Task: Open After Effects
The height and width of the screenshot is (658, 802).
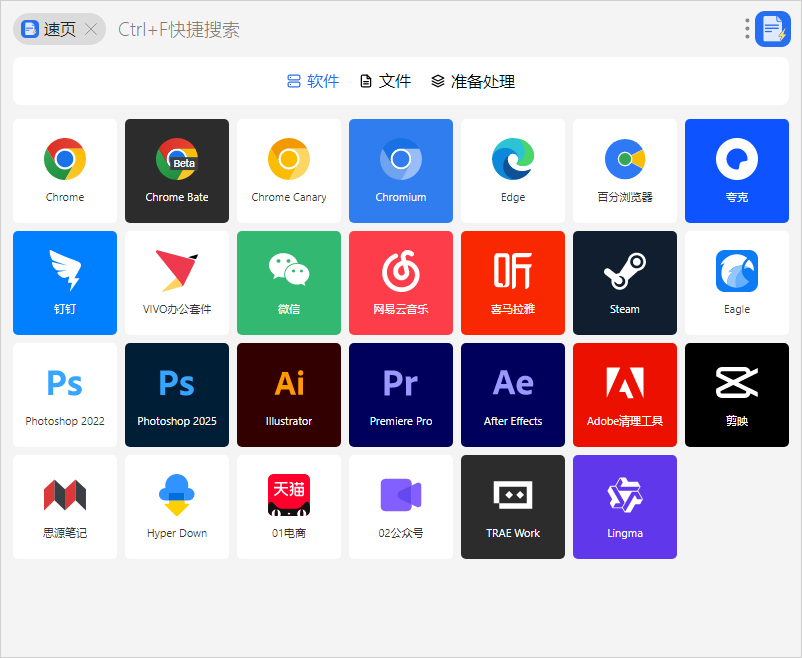Action: point(513,395)
